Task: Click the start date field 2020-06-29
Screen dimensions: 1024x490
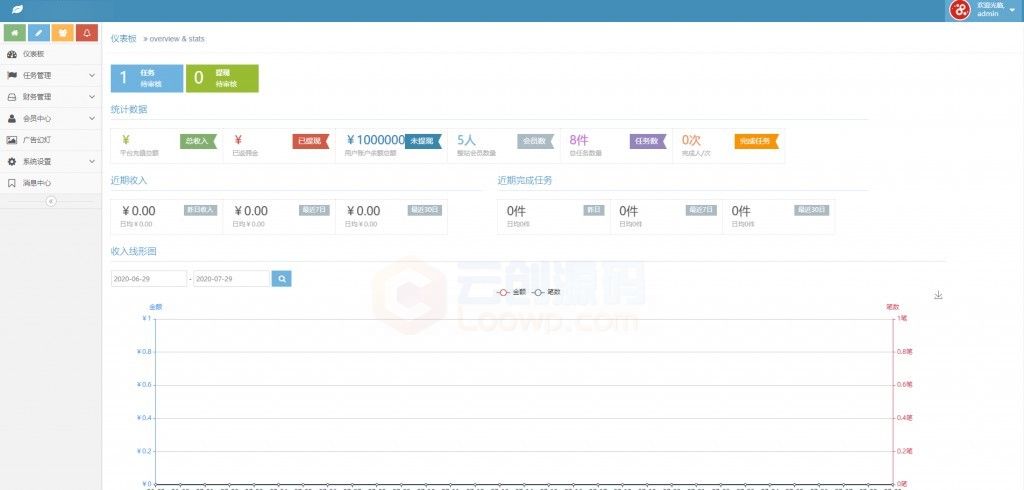Action: (149, 278)
